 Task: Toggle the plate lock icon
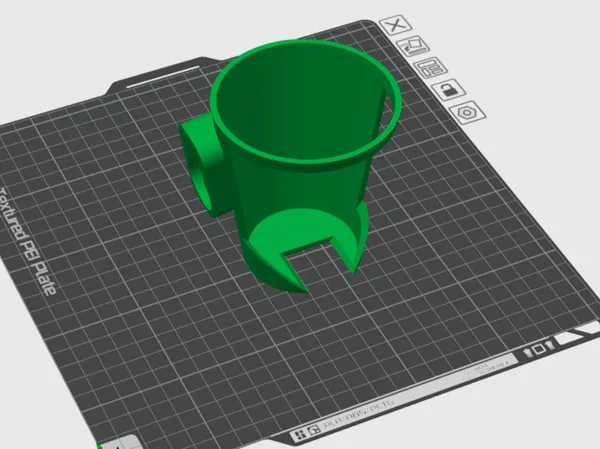tap(449, 90)
